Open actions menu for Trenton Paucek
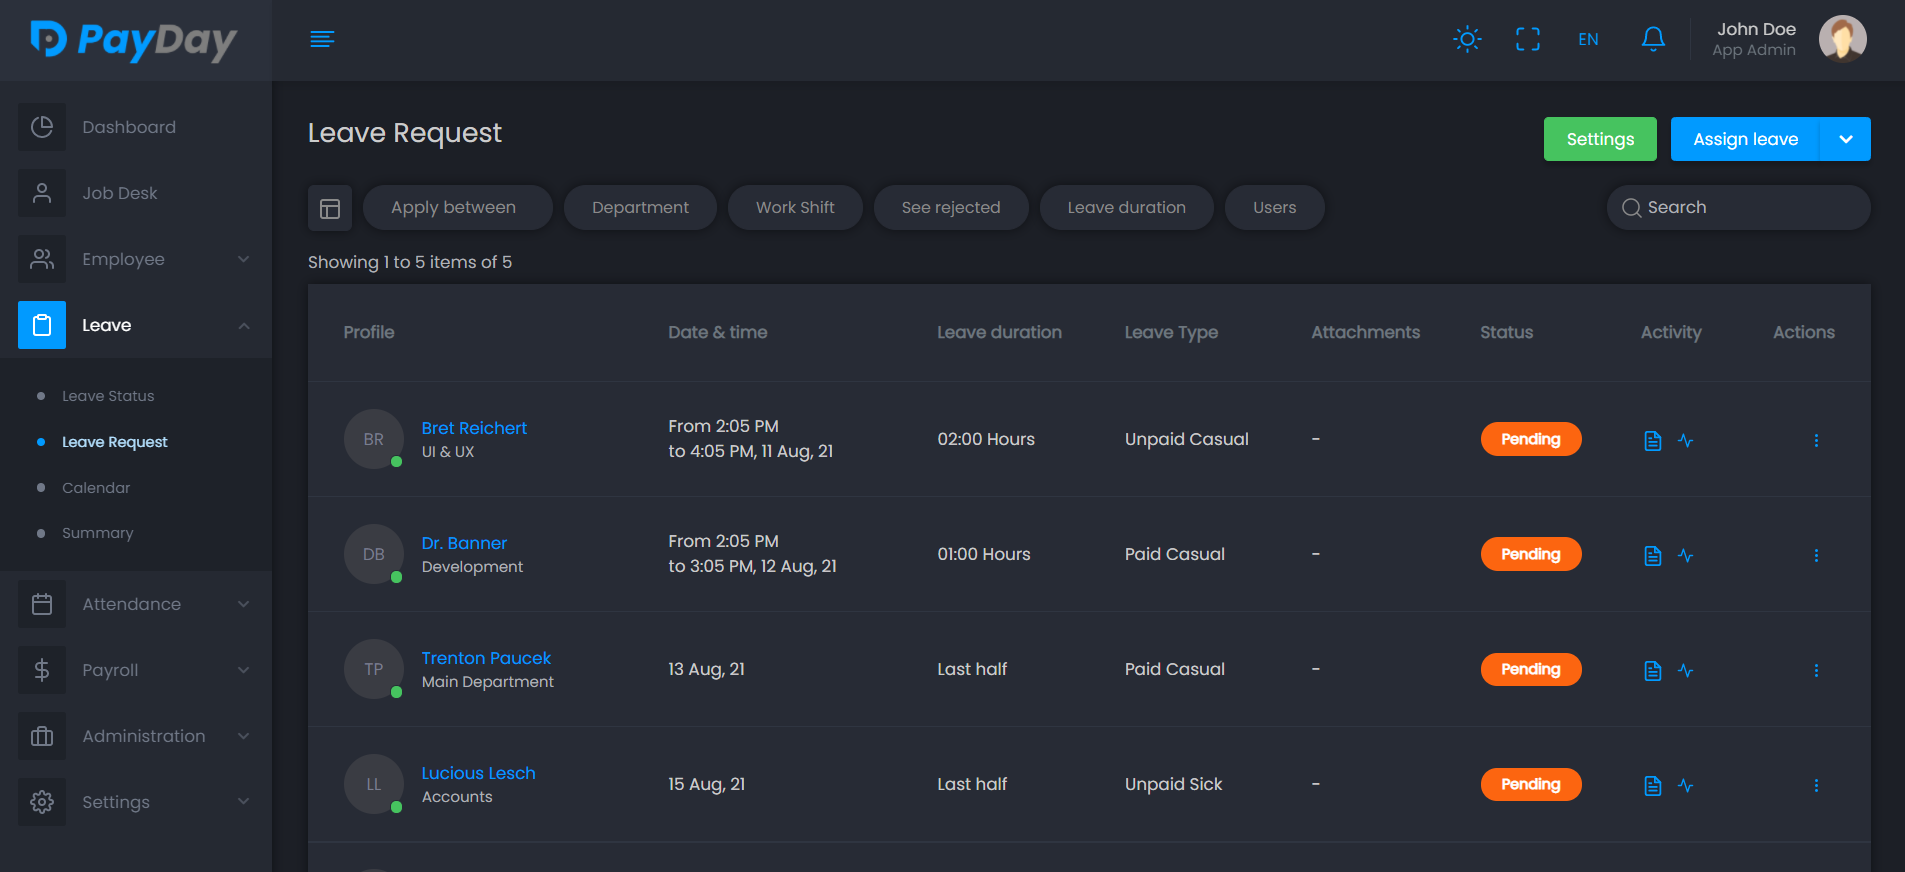 [x=1816, y=670]
